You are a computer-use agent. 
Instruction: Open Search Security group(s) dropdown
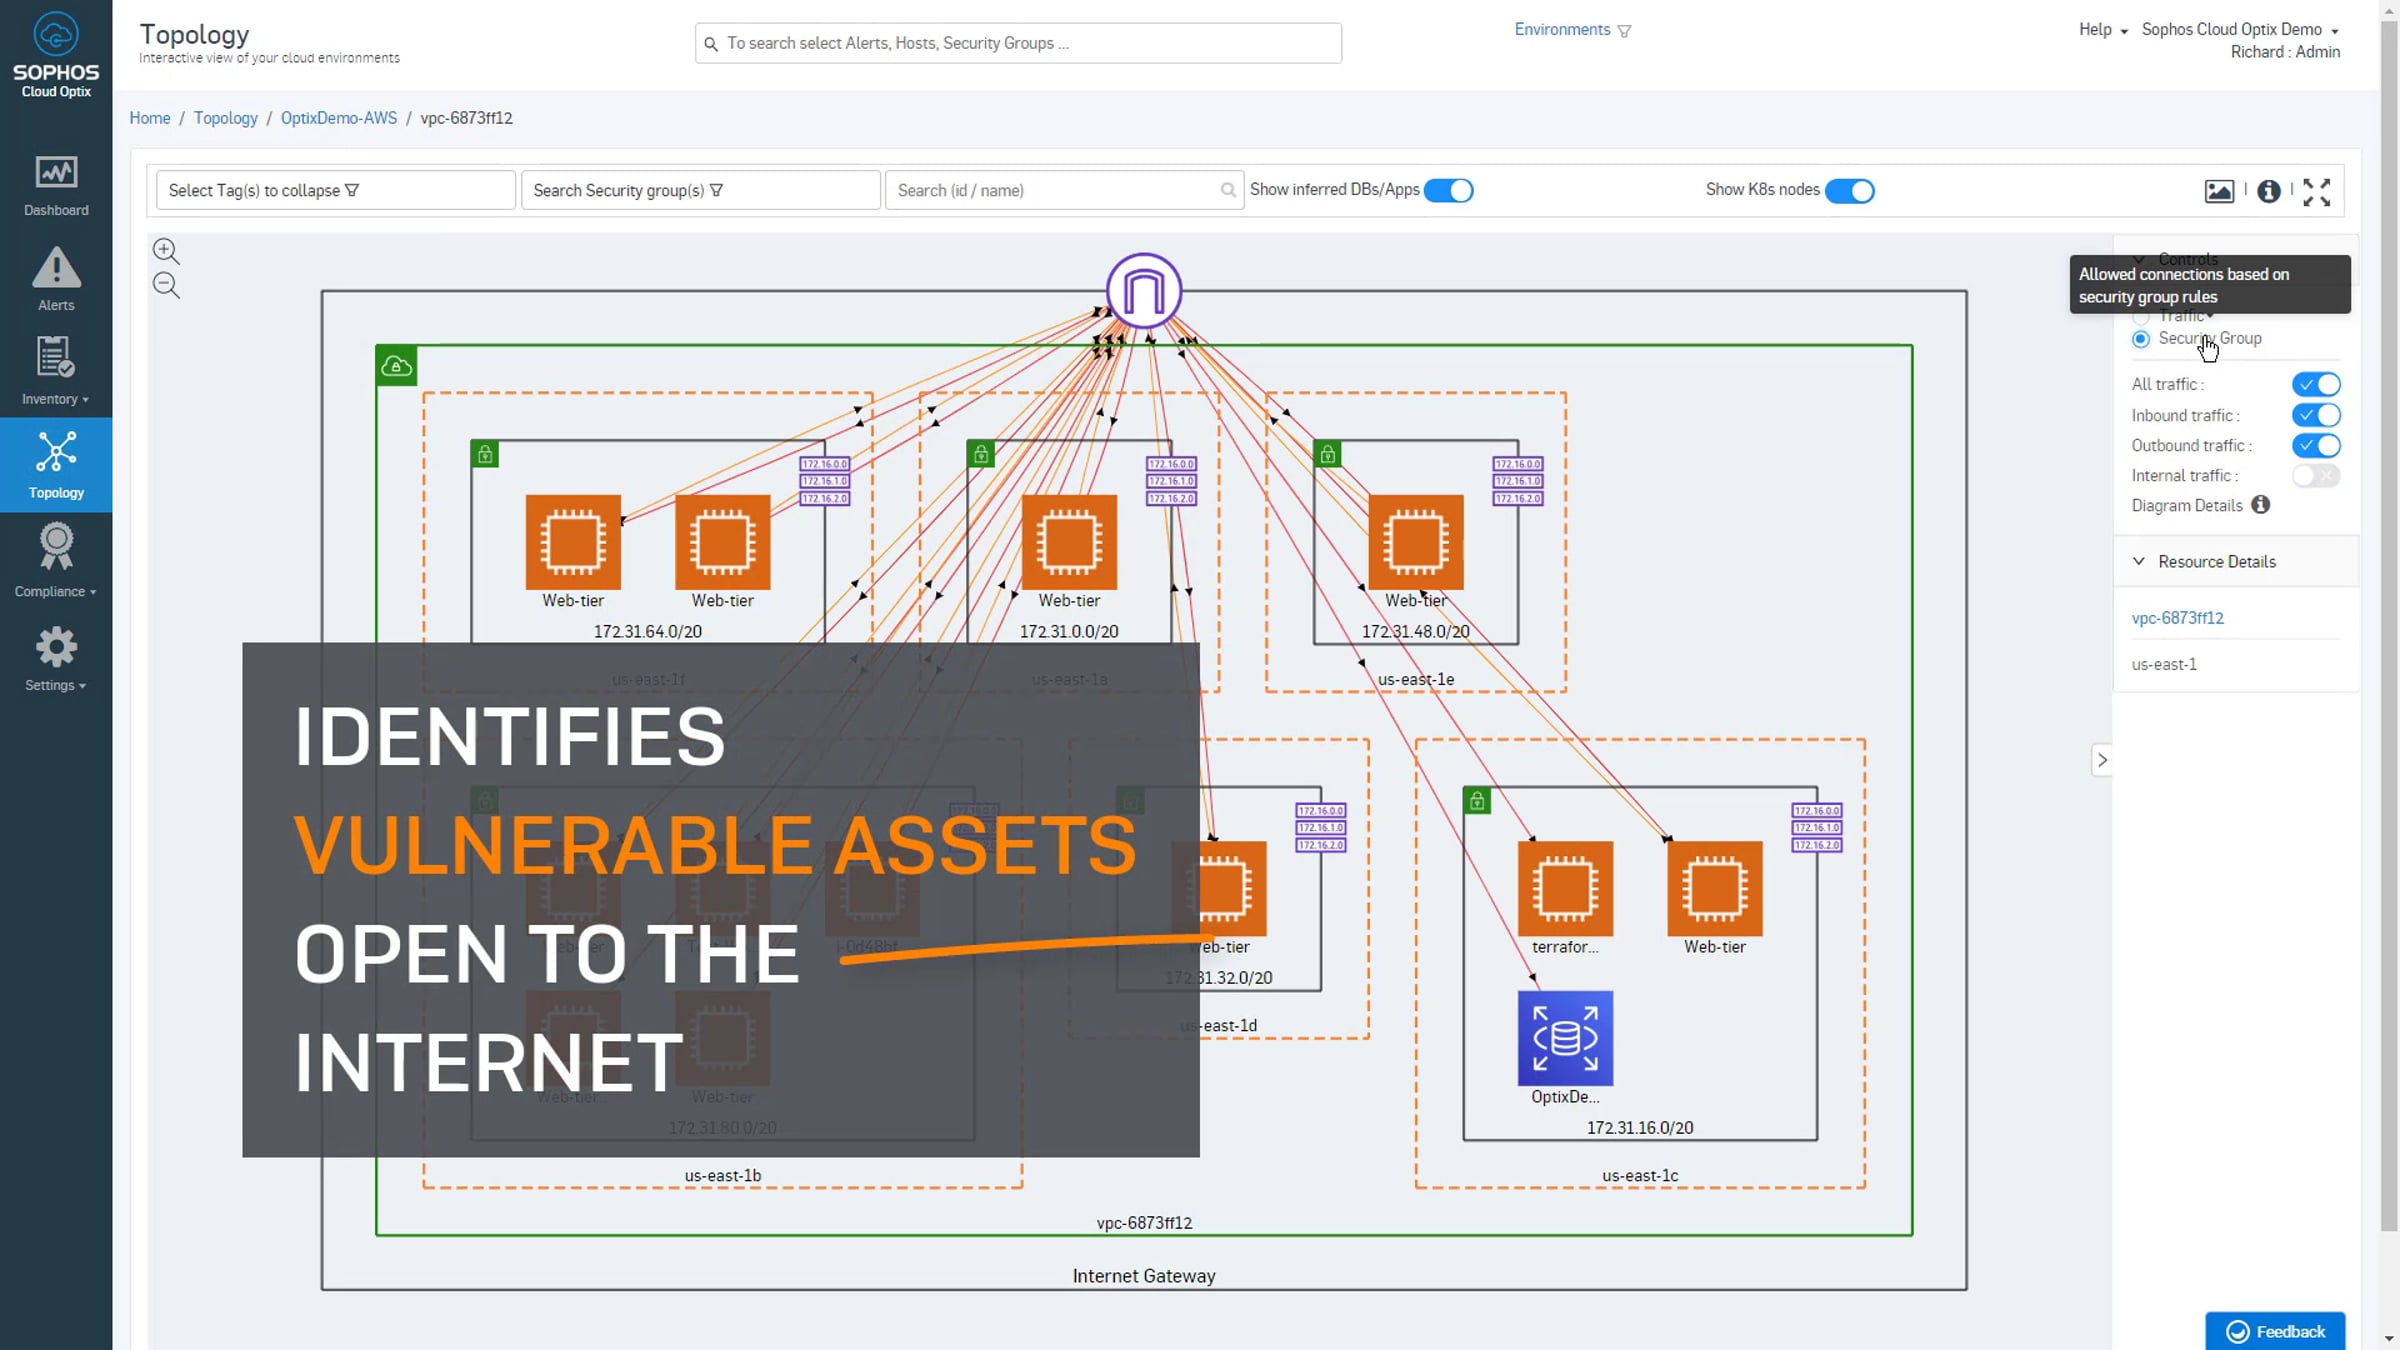click(x=700, y=190)
